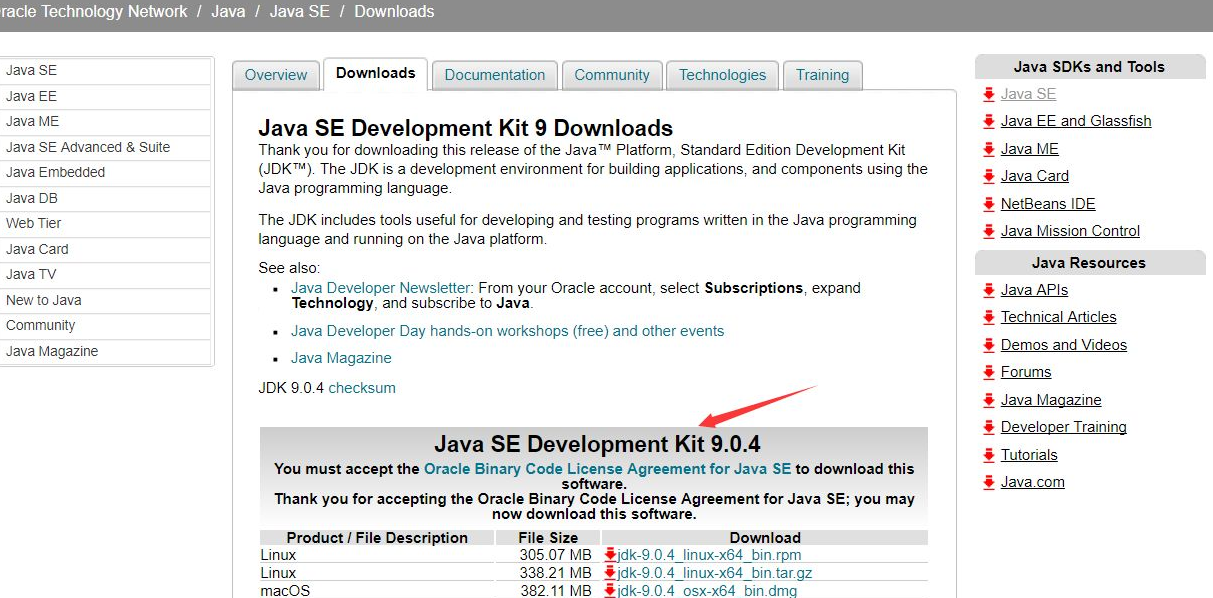Click the red arrow beside Developer Training
Image resolution: width=1213 pixels, height=598 pixels.
pos(988,427)
